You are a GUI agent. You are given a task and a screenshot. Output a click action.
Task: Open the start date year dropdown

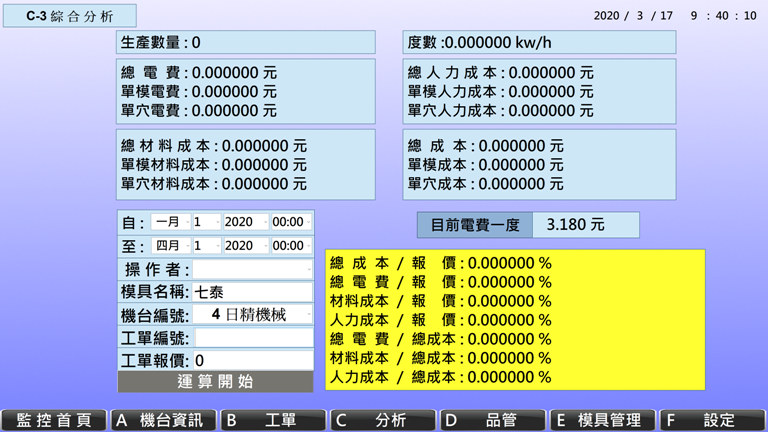(x=245, y=222)
